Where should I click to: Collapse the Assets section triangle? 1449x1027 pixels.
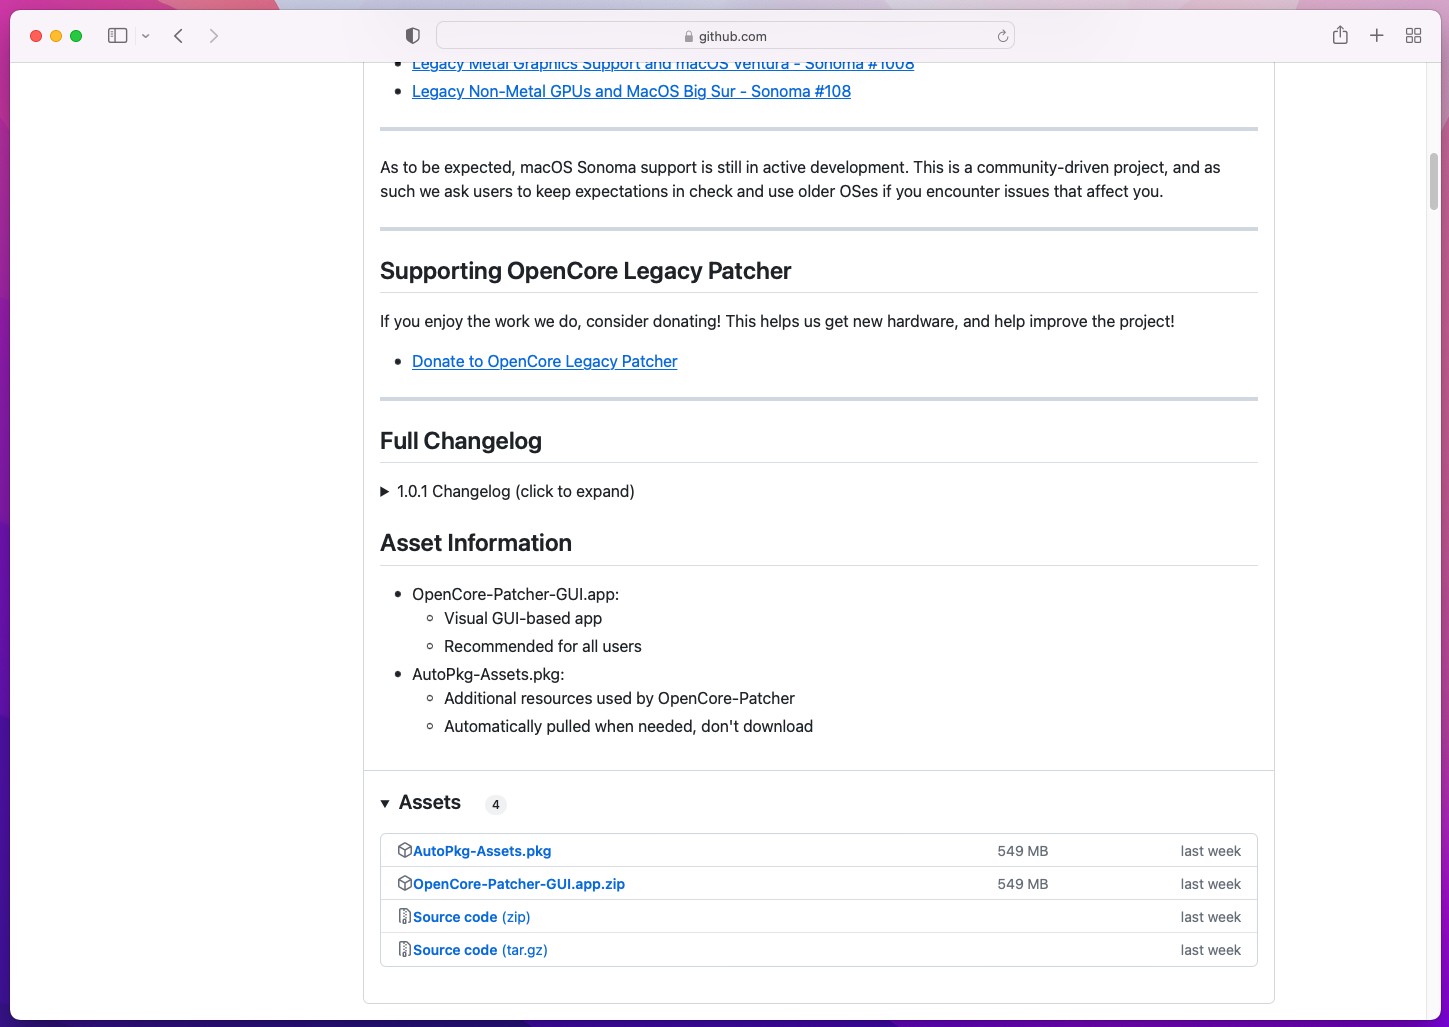[385, 804]
